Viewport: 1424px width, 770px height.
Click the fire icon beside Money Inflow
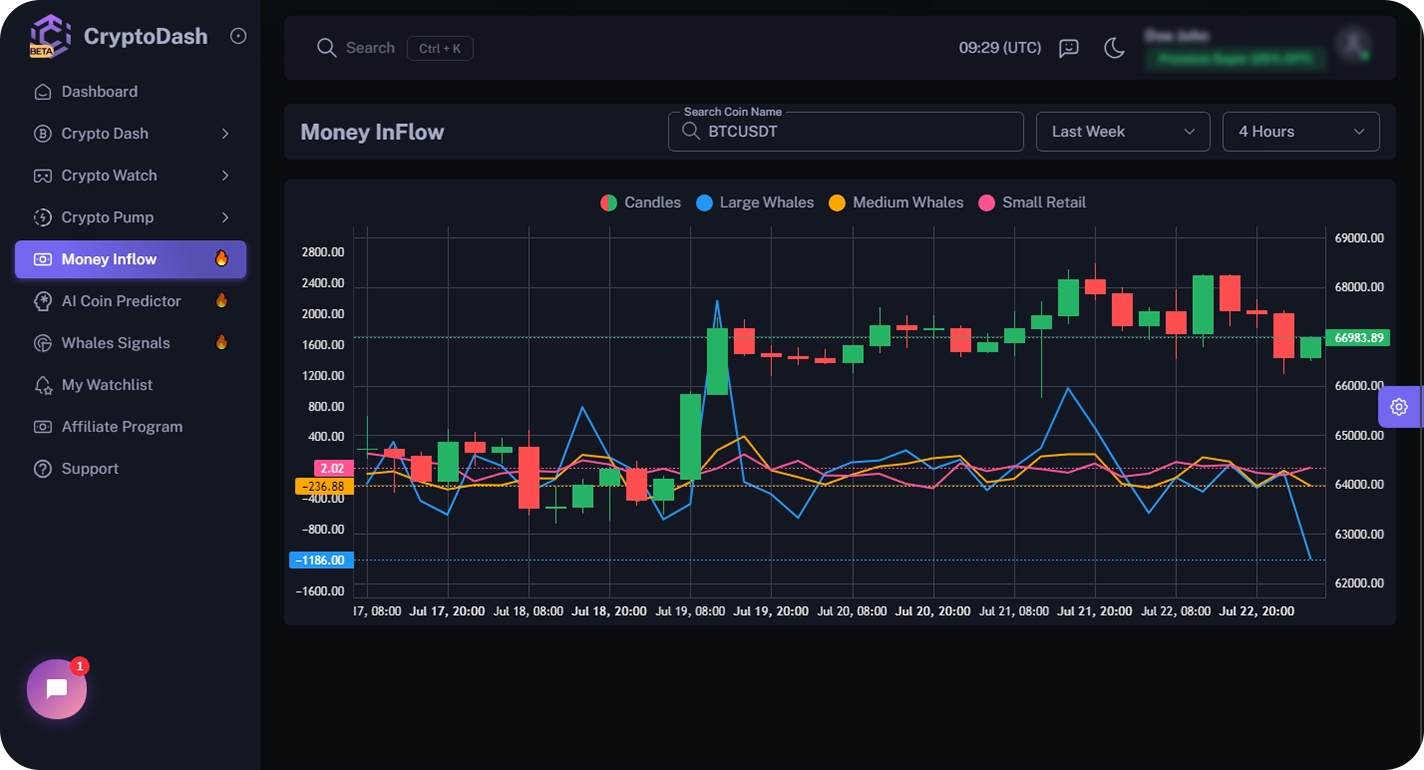(222, 258)
